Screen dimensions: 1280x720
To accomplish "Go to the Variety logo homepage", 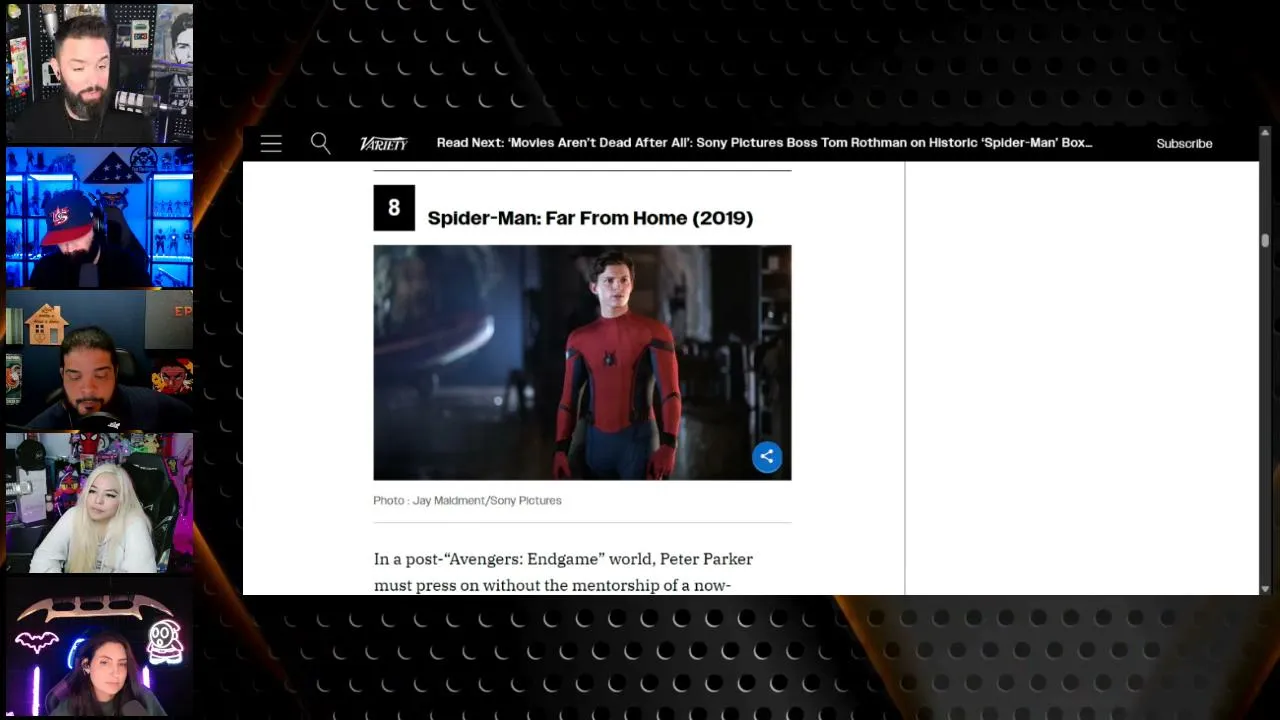I will [384, 143].
